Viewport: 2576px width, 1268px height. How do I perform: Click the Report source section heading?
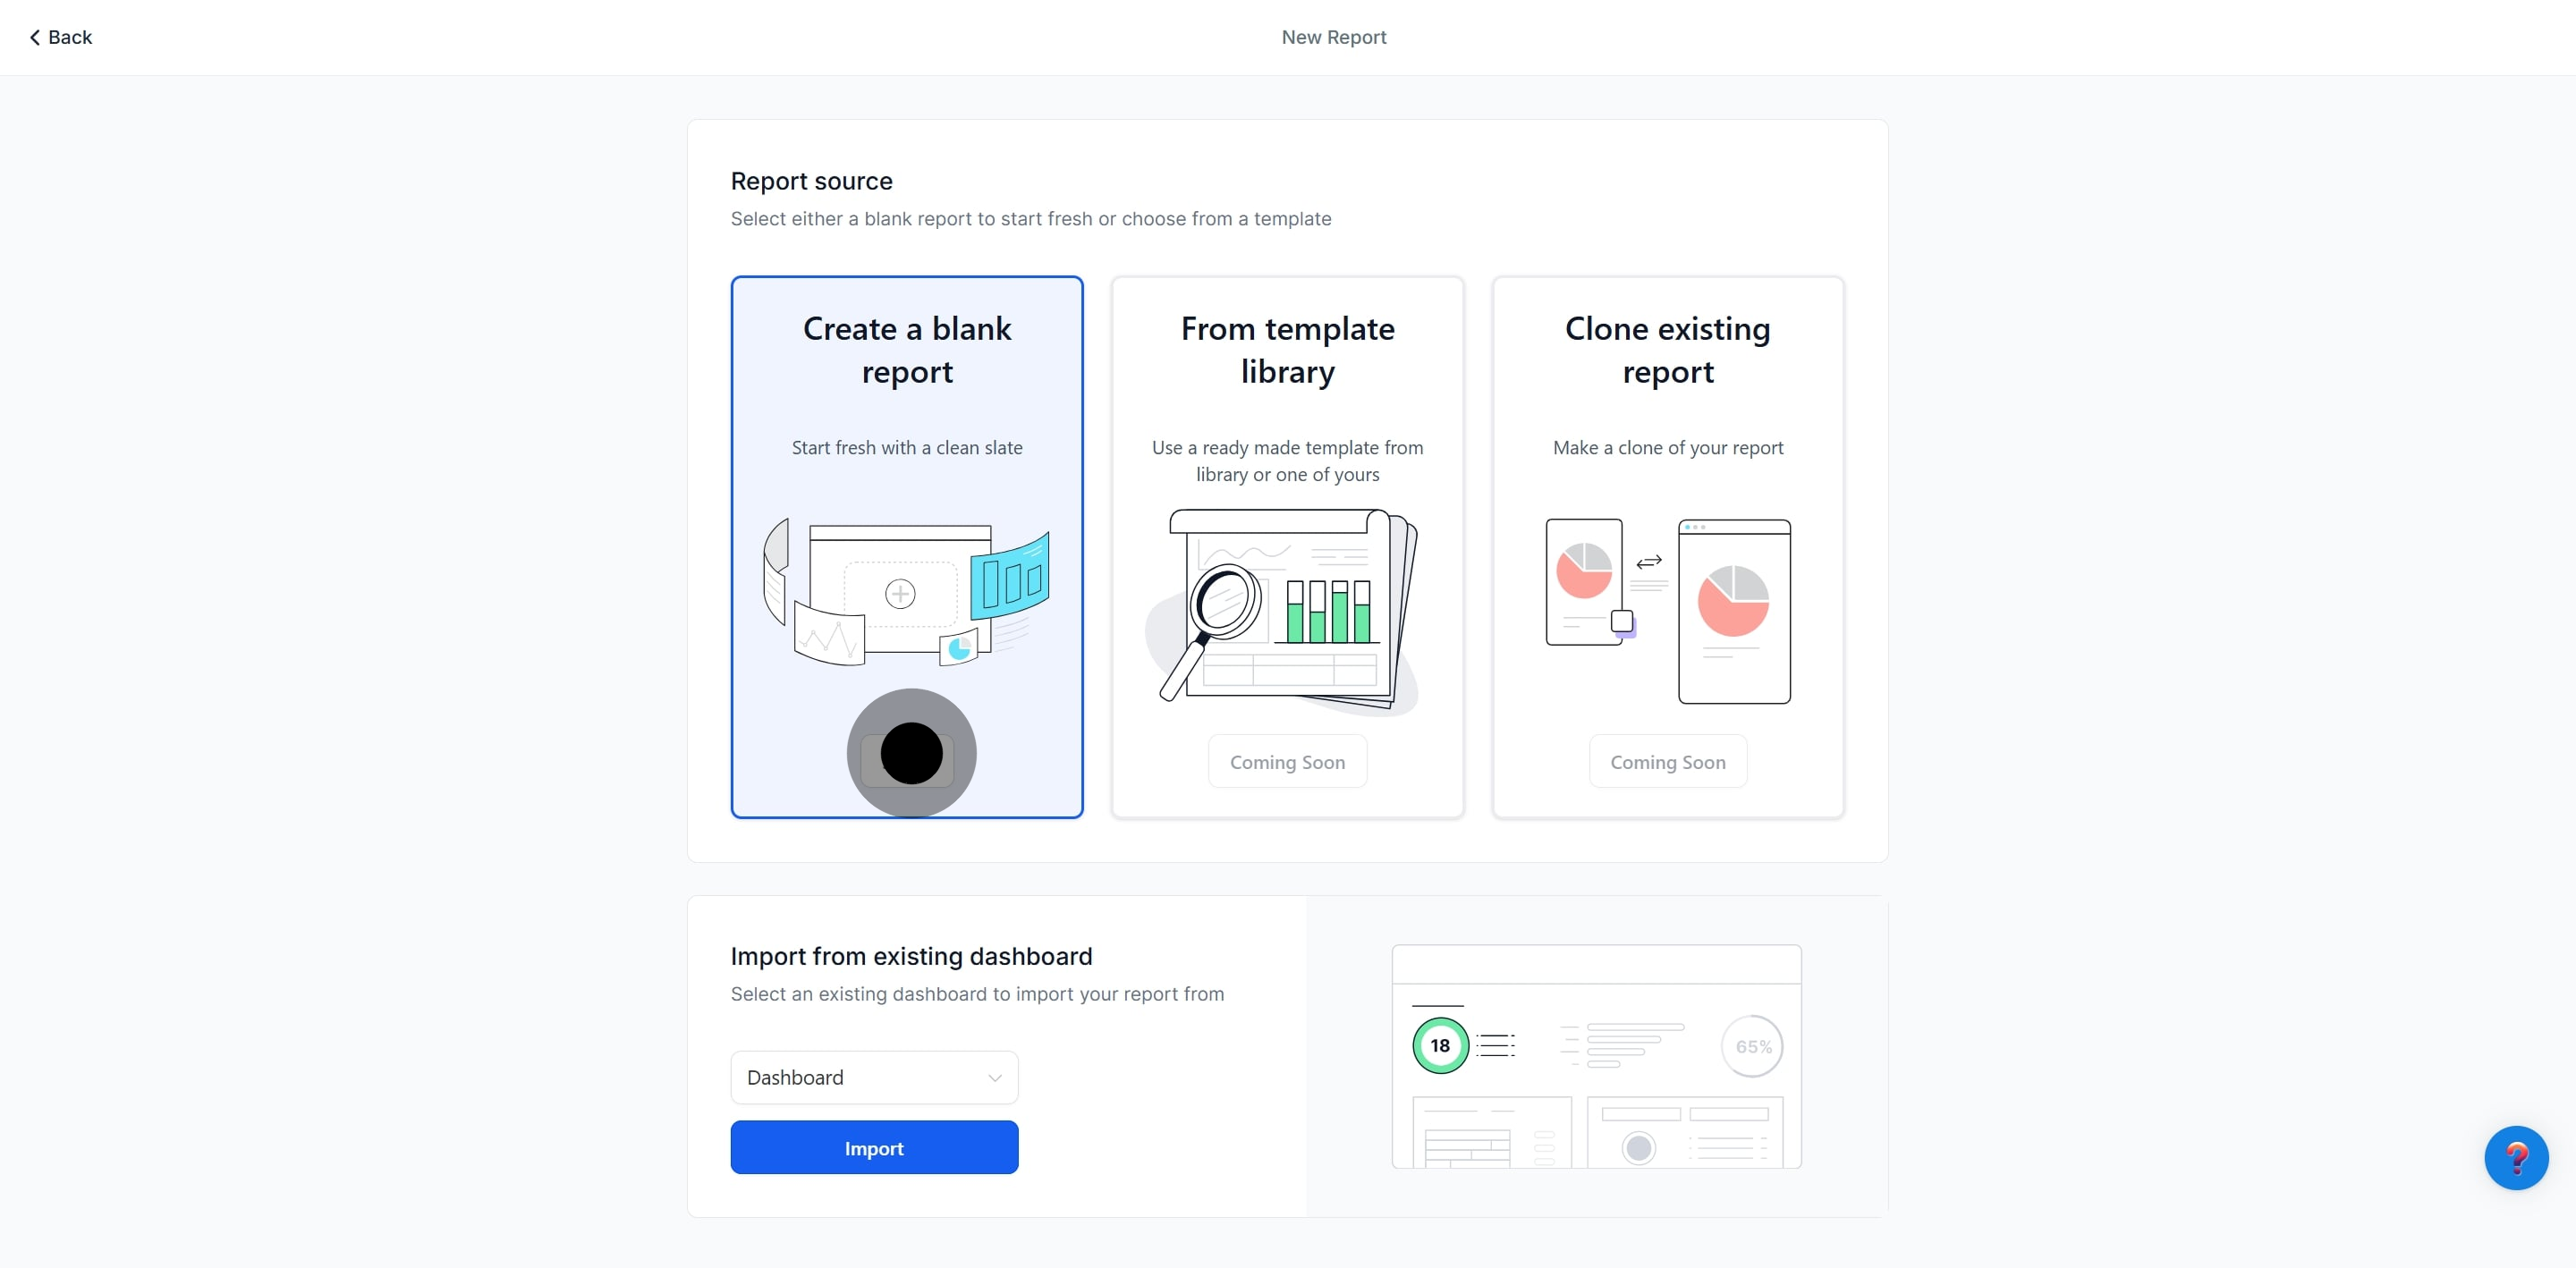pos(811,181)
